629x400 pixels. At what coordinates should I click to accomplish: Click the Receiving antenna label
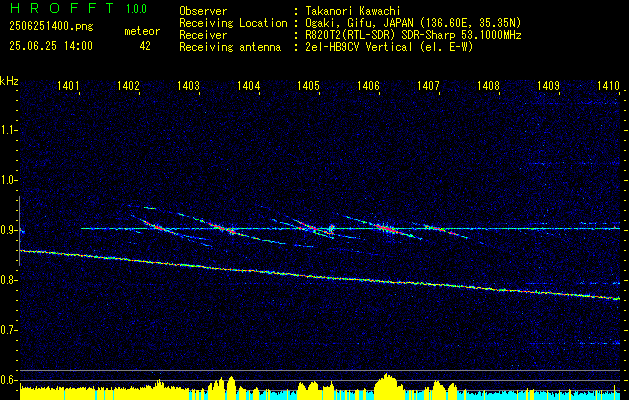(230, 47)
